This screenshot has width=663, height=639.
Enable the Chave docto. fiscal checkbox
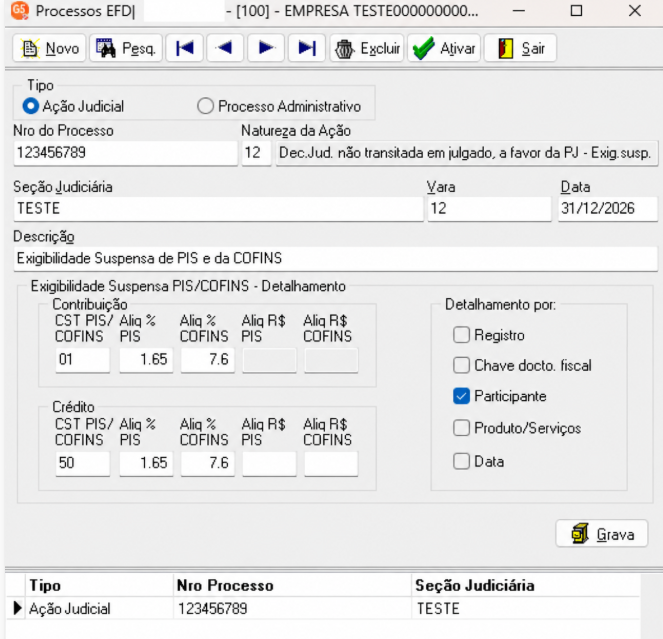pyautogui.click(x=461, y=365)
